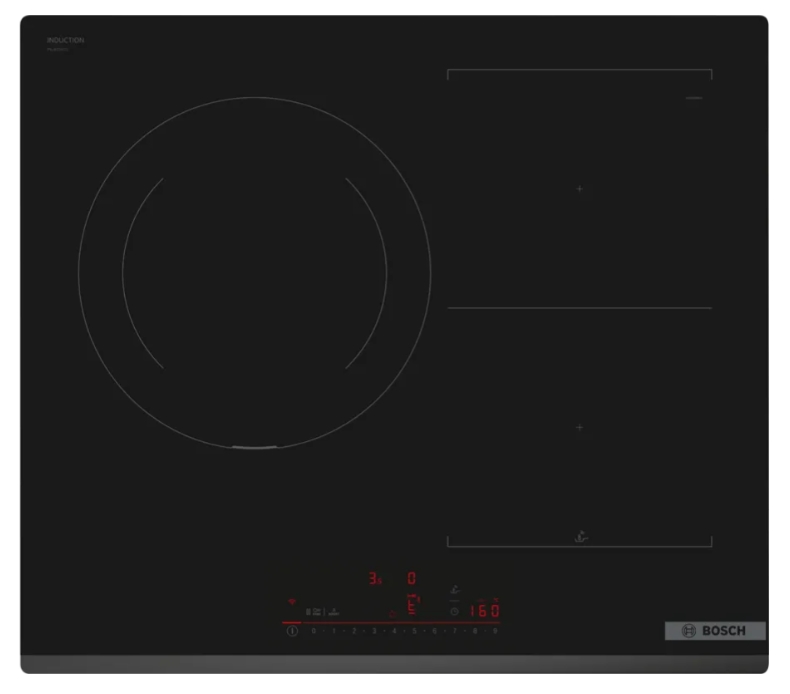Tap the red Wi-Fi indicator icon
Image resolution: width=790 pixels, height=694 pixels.
[293, 603]
